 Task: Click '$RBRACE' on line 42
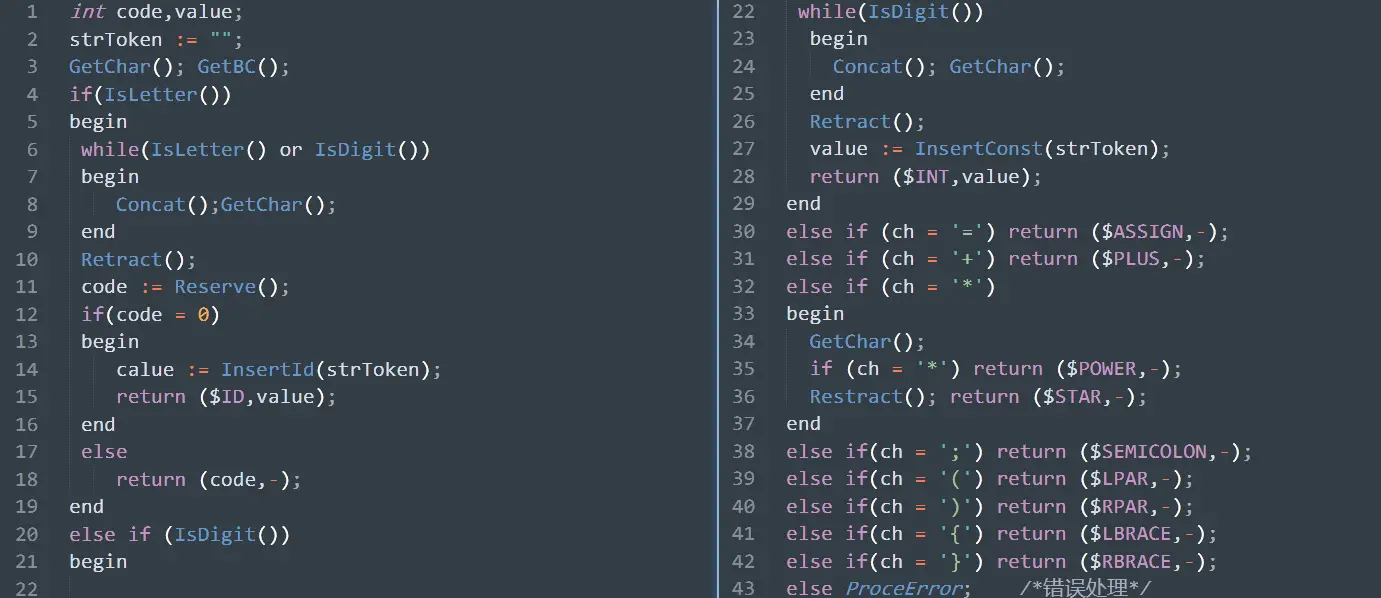pos(1130,562)
